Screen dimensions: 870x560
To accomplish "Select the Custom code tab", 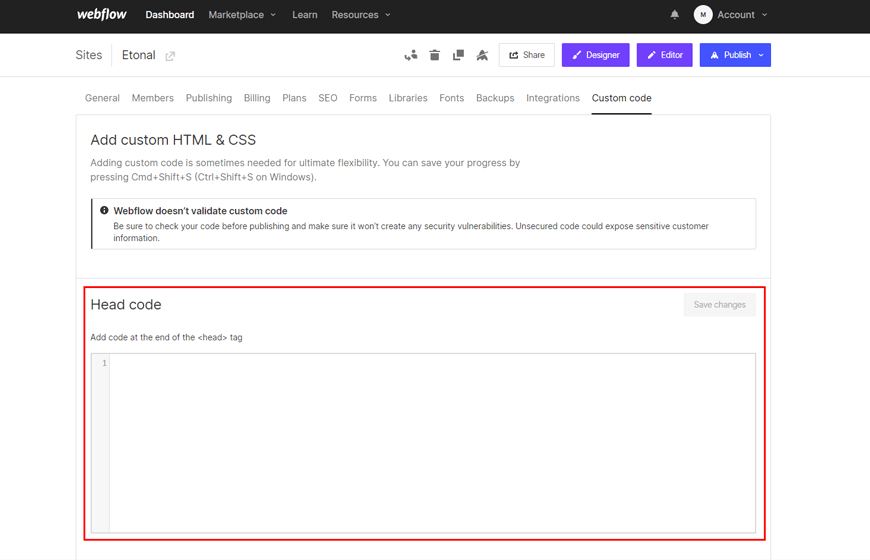I will click(x=621, y=98).
